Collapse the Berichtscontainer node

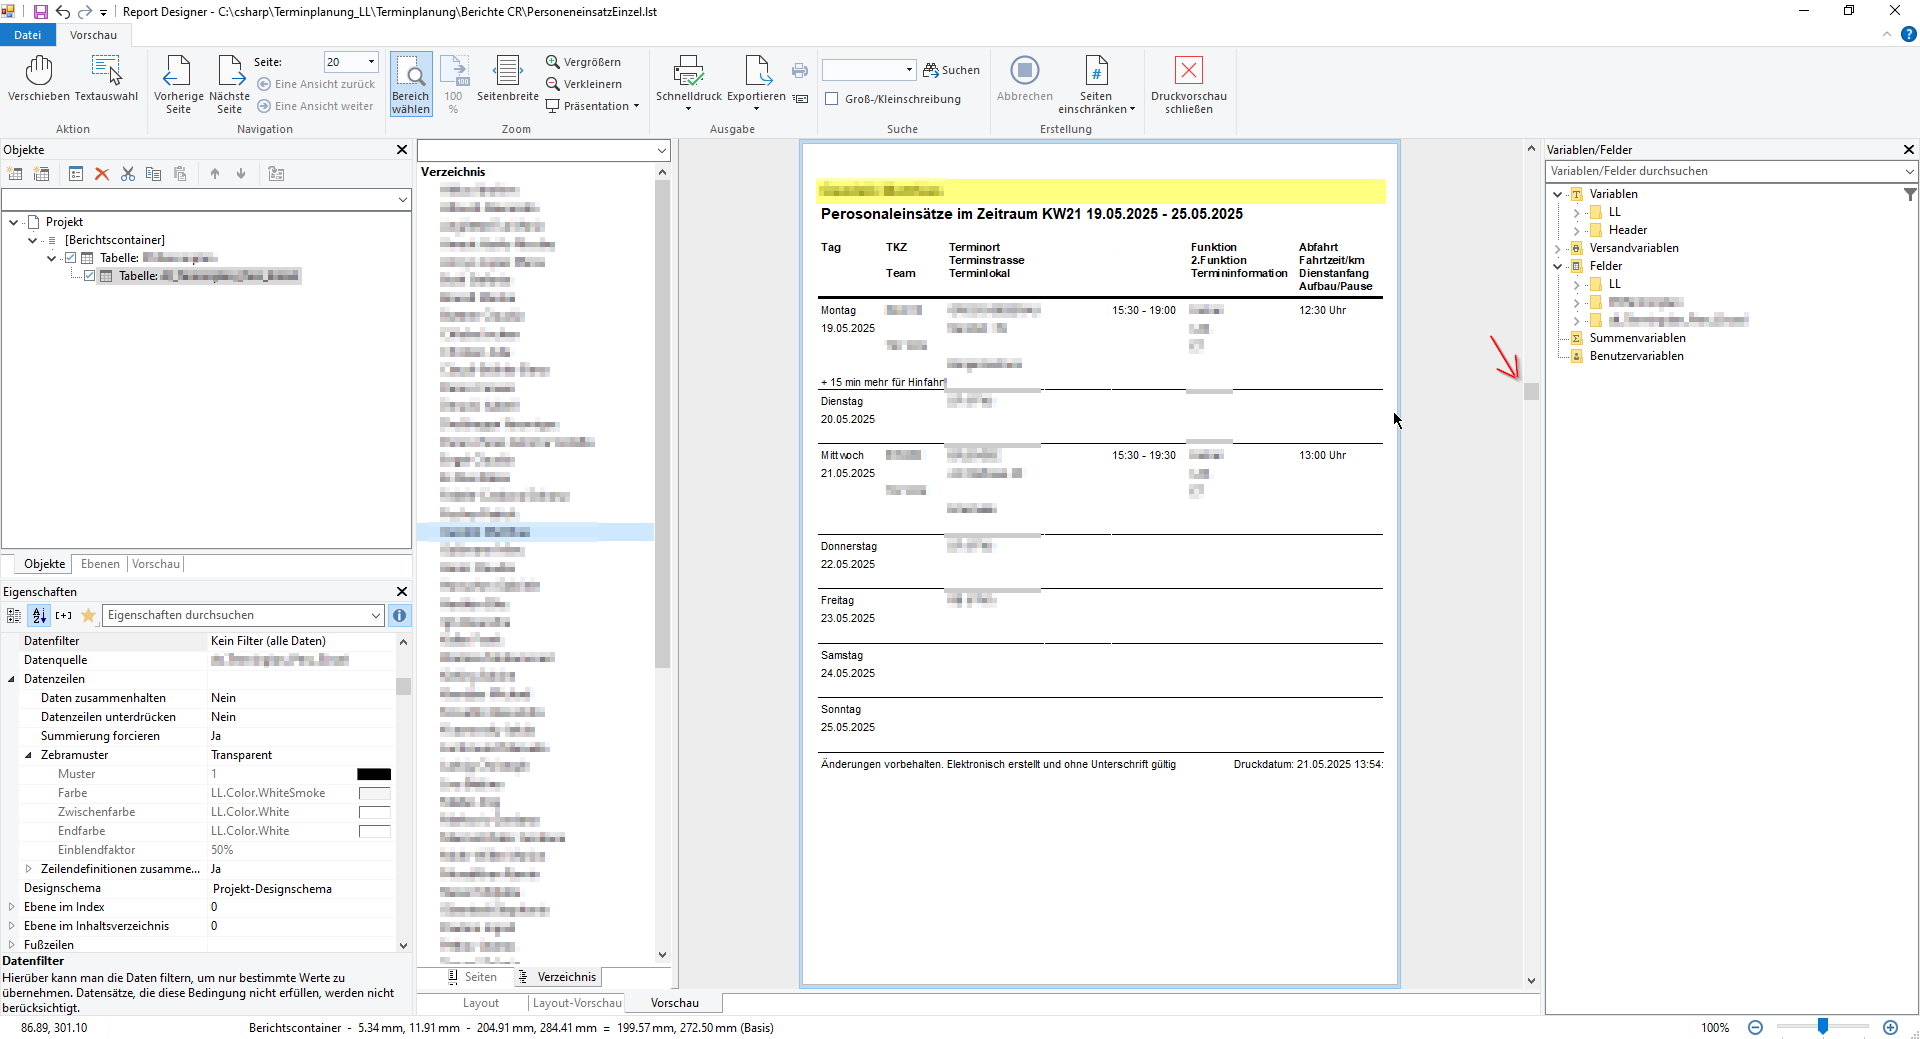tap(32, 240)
